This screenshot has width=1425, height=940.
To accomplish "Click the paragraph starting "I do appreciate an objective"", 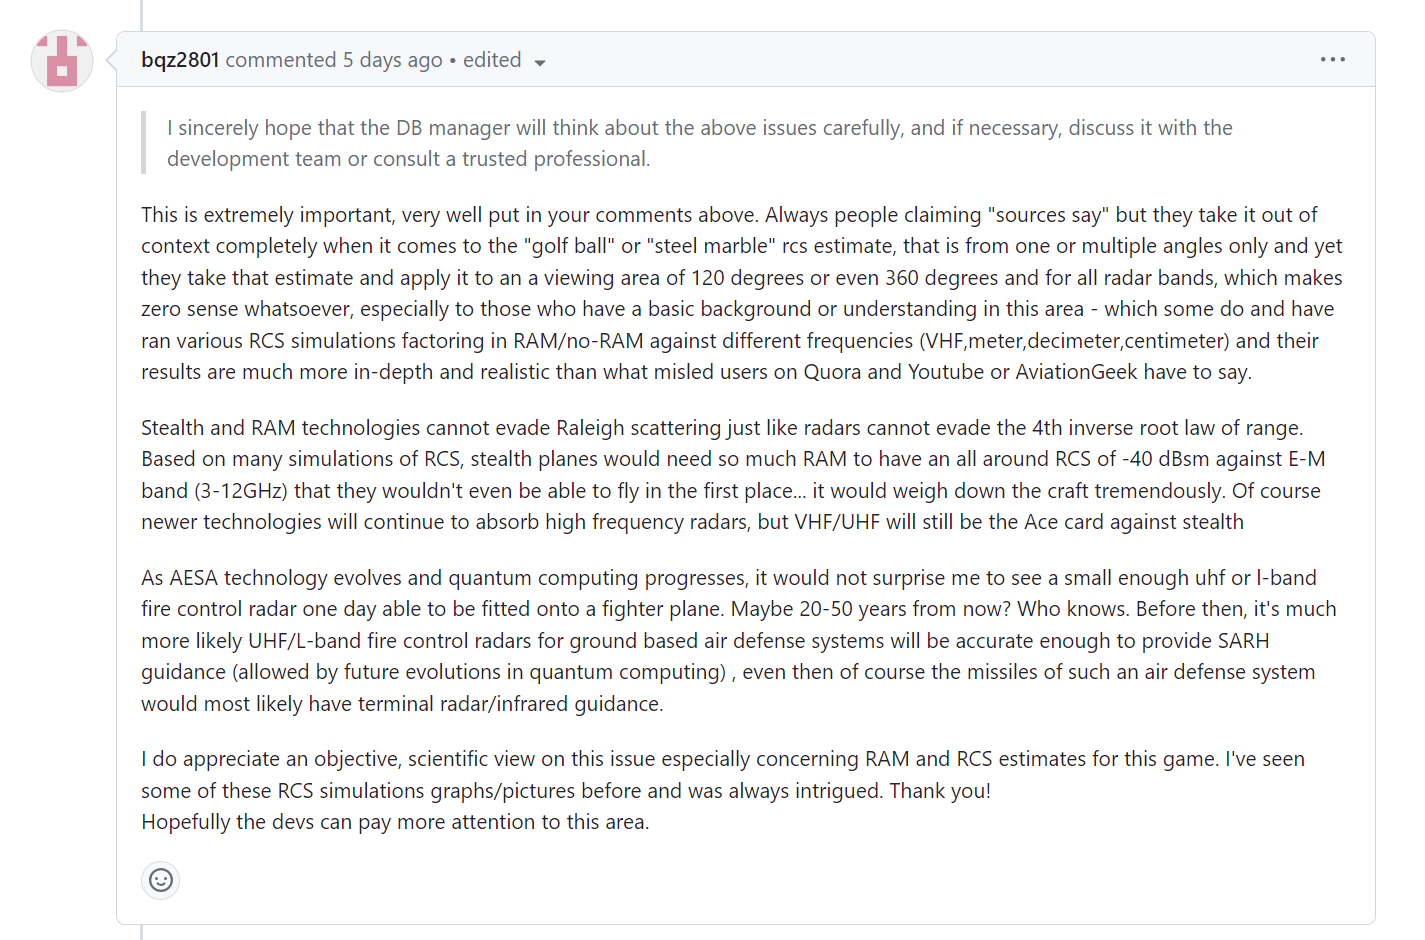I will [x=723, y=775].
